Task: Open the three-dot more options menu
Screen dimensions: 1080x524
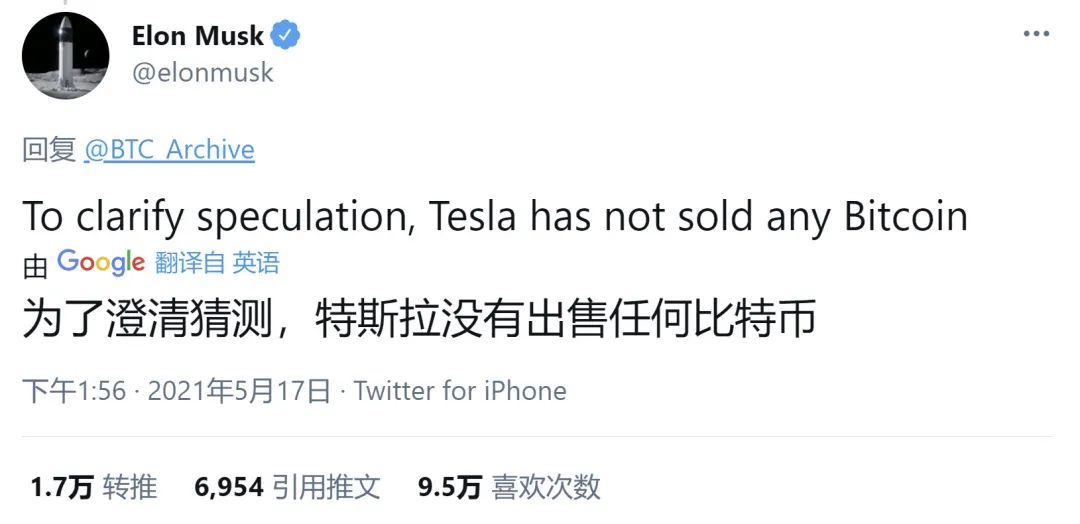Action: pyautogui.click(x=1036, y=35)
